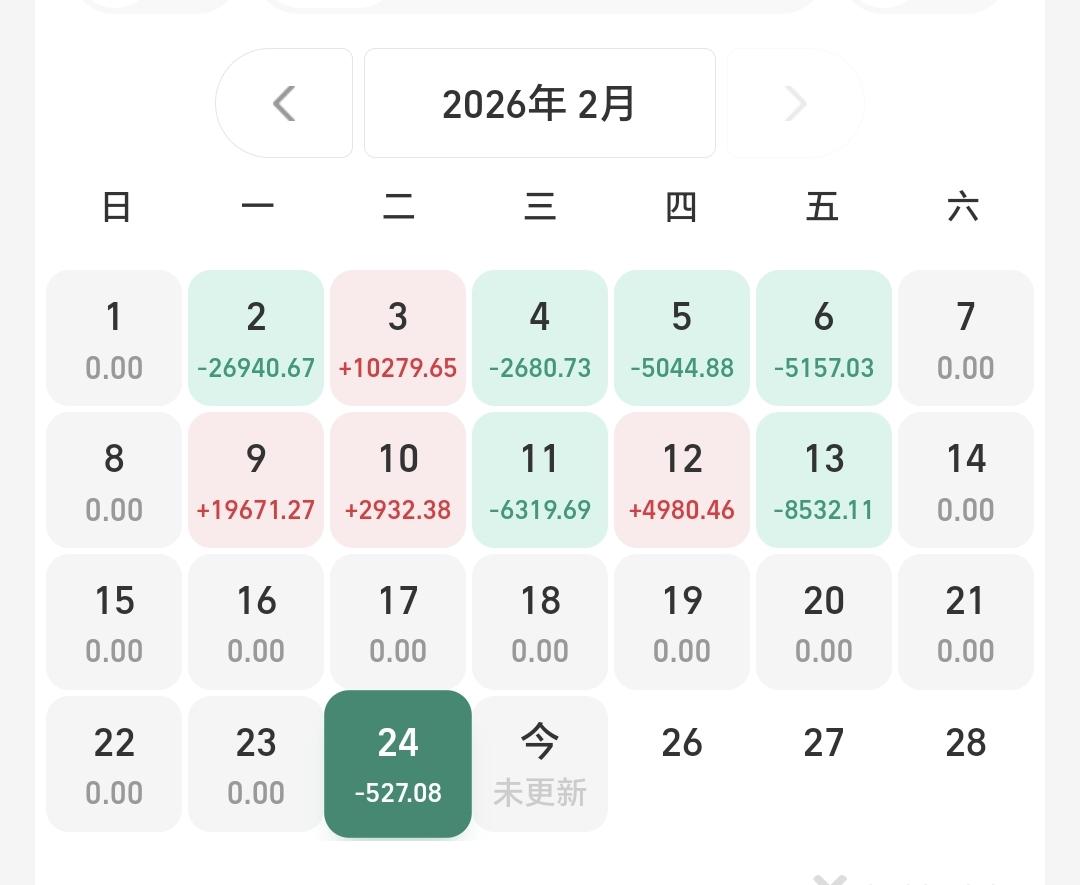Click the 五 weekday header

pos(822,207)
